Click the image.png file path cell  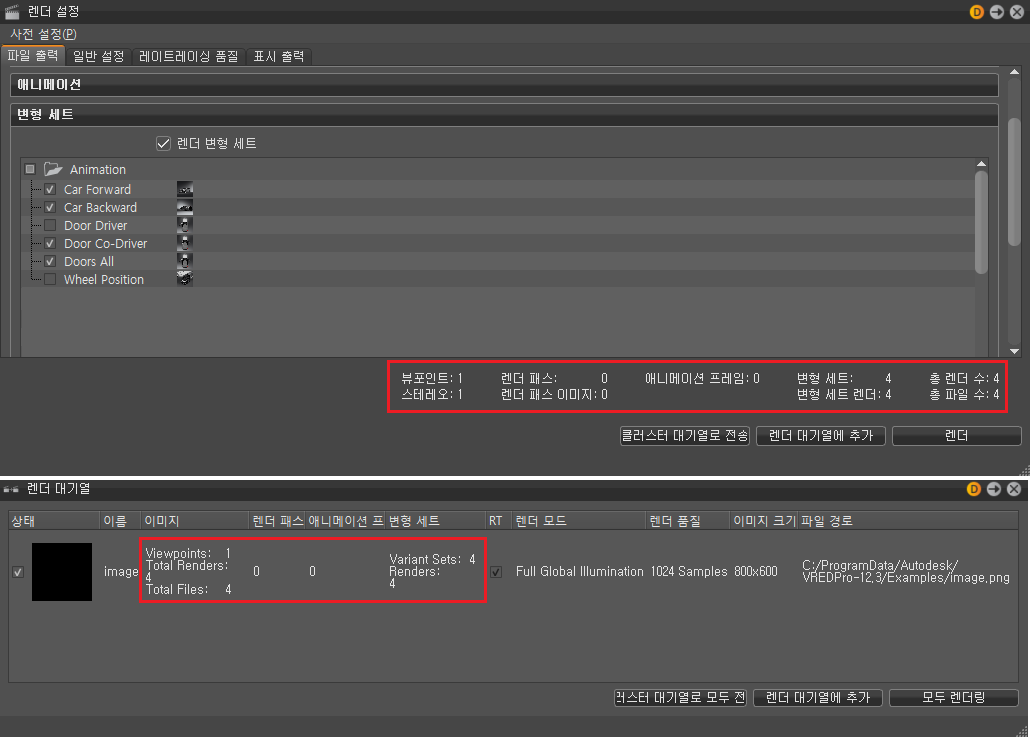[x=906, y=572]
